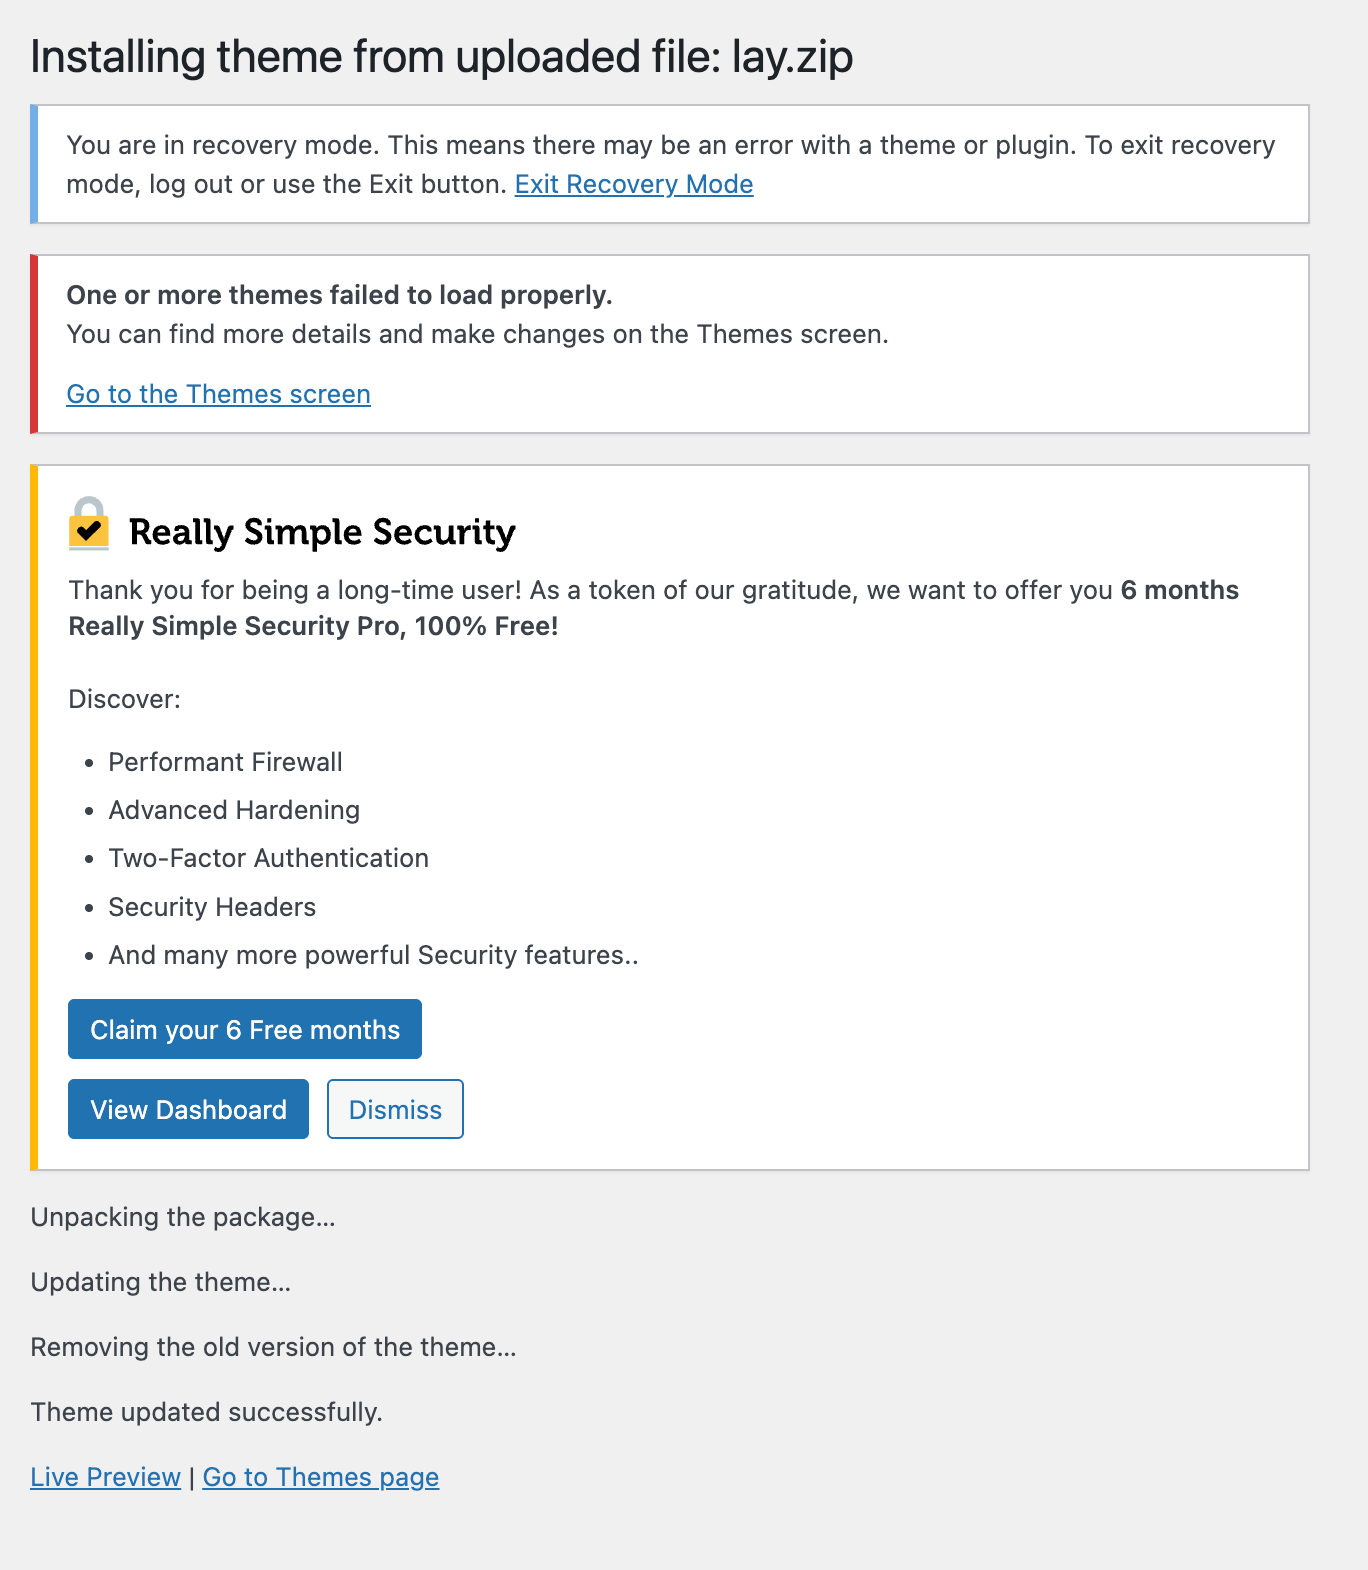1368x1570 pixels.
Task: Click the Two-Factor Authentication feature entry
Action: 268,858
